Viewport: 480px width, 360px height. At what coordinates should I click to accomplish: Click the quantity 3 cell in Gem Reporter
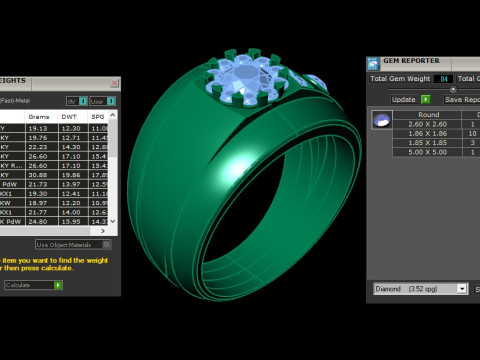click(472, 143)
